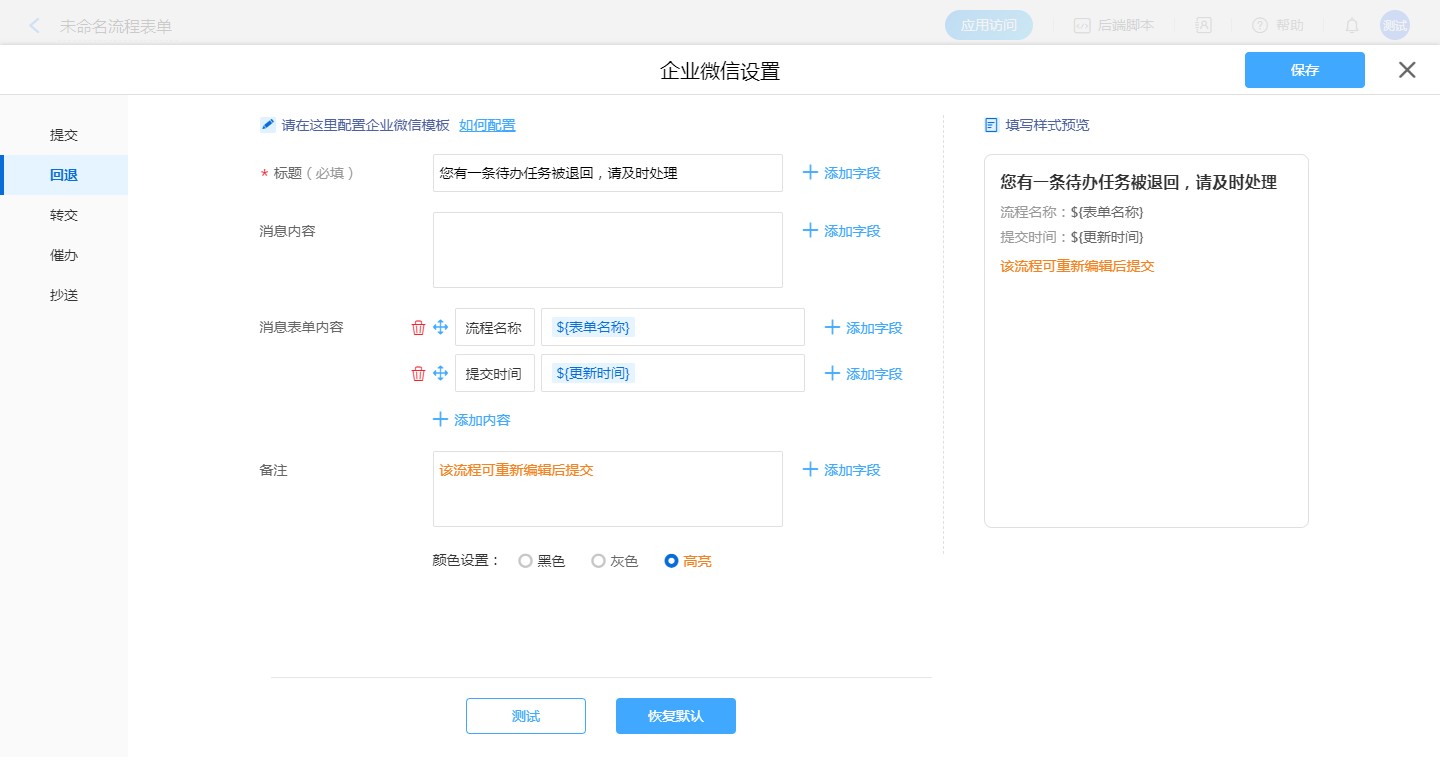The image size is (1440, 757).
Task: Open the 如何配置 help link
Action: (487, 125)
